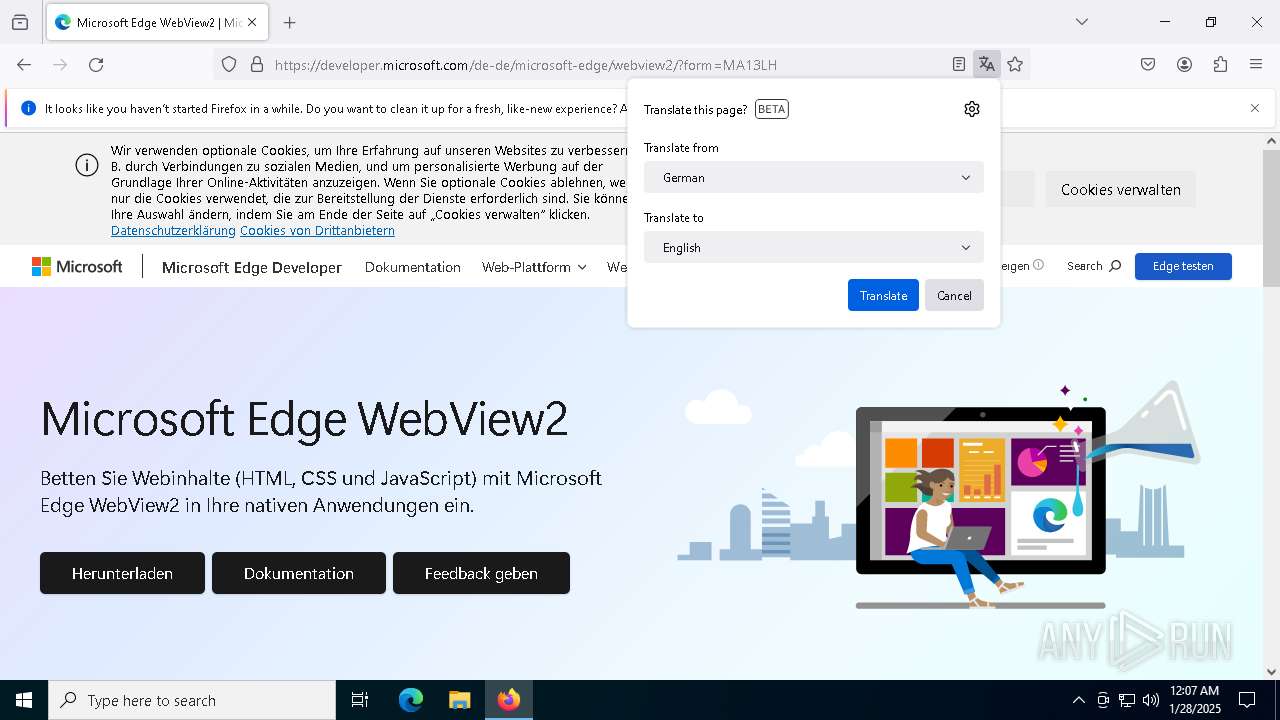Open the Windows Start menu
This screenshot has width=1280, height=720.
click(24, 700)
